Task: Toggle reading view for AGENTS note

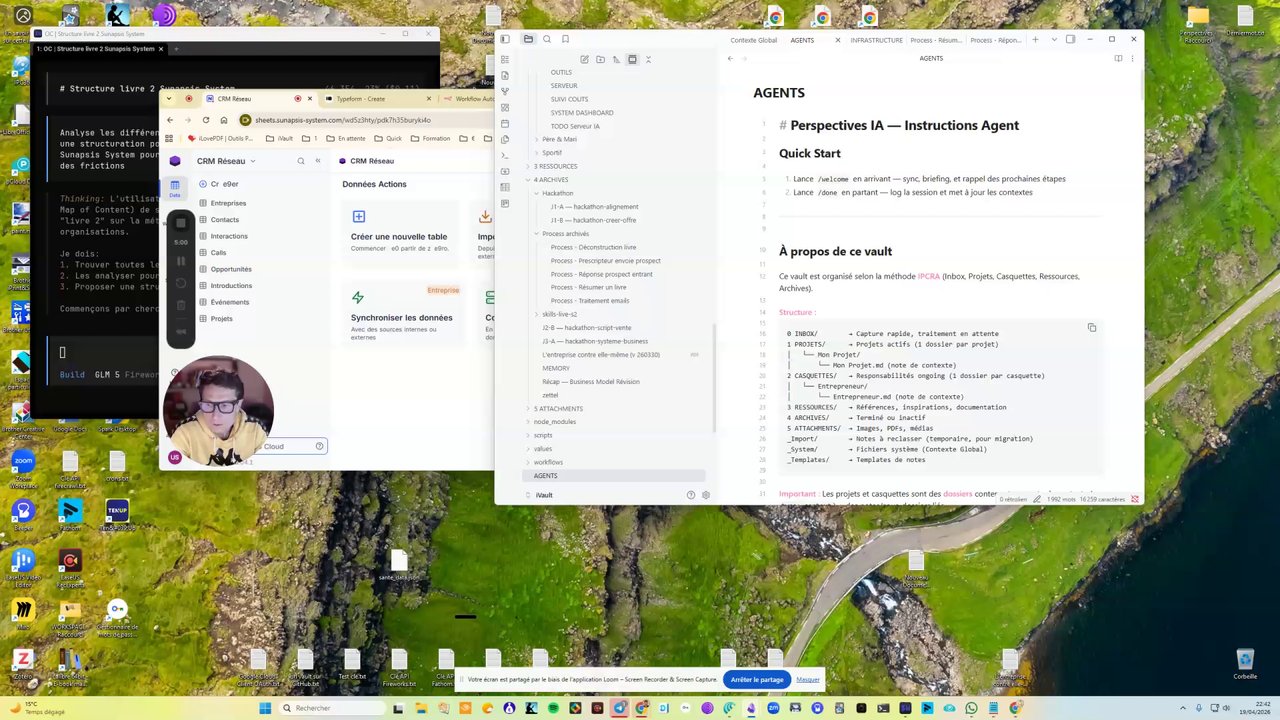Action: click(x=1118, y=58)
